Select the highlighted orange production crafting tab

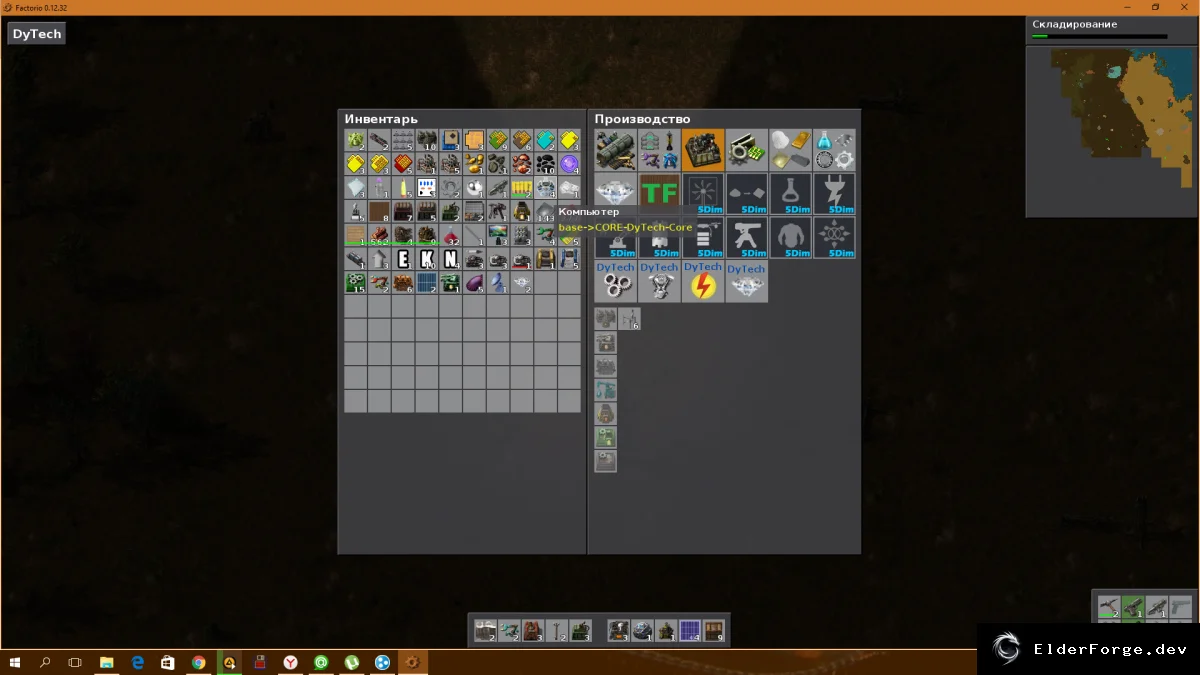coord(703,150)
